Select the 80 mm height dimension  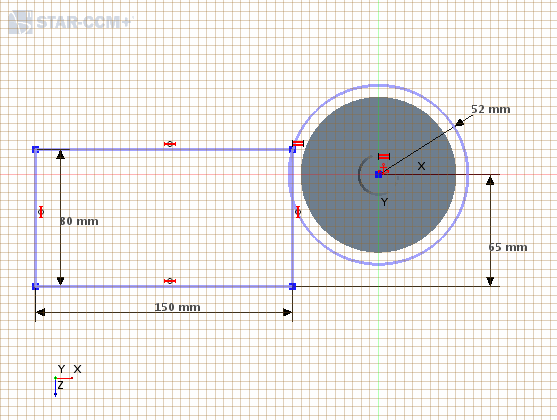point(79,221)
